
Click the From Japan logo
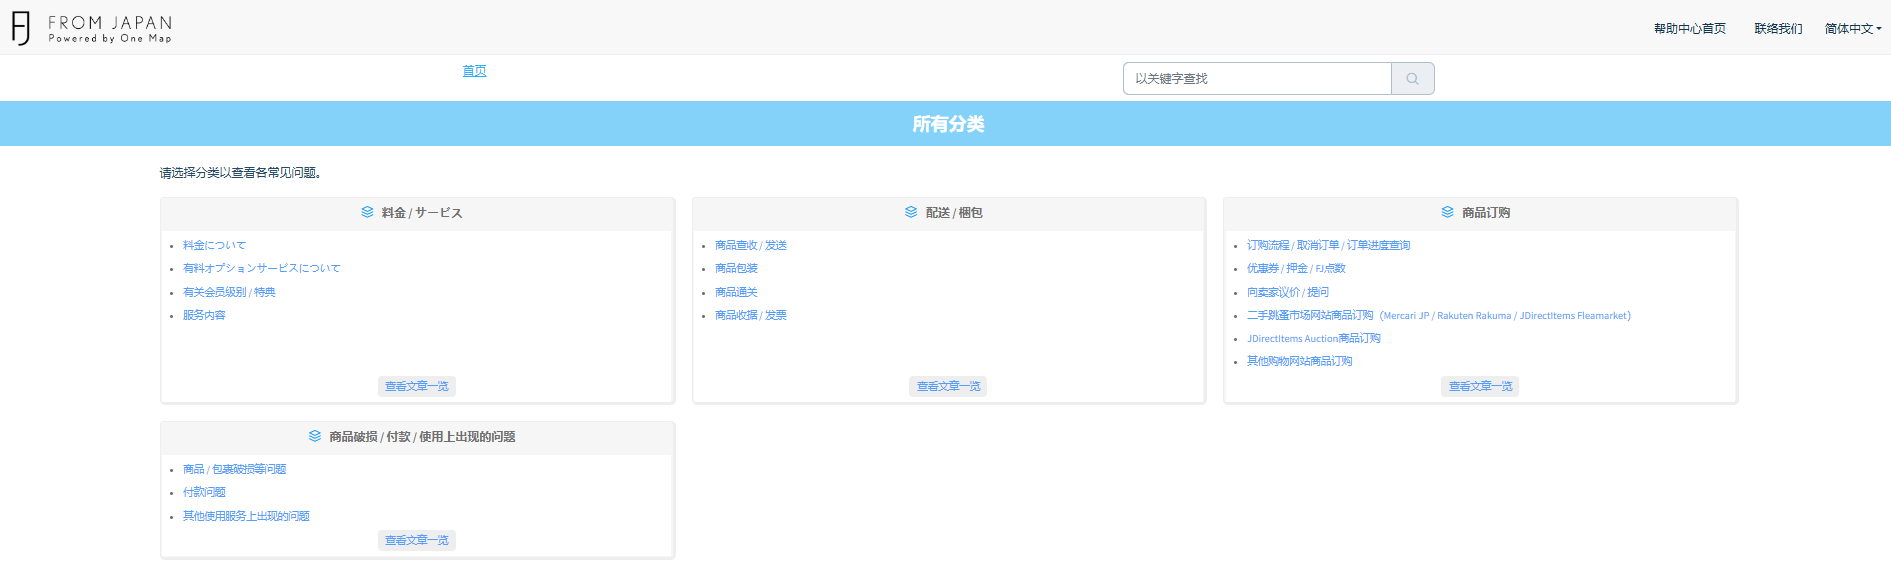(92, 28)
